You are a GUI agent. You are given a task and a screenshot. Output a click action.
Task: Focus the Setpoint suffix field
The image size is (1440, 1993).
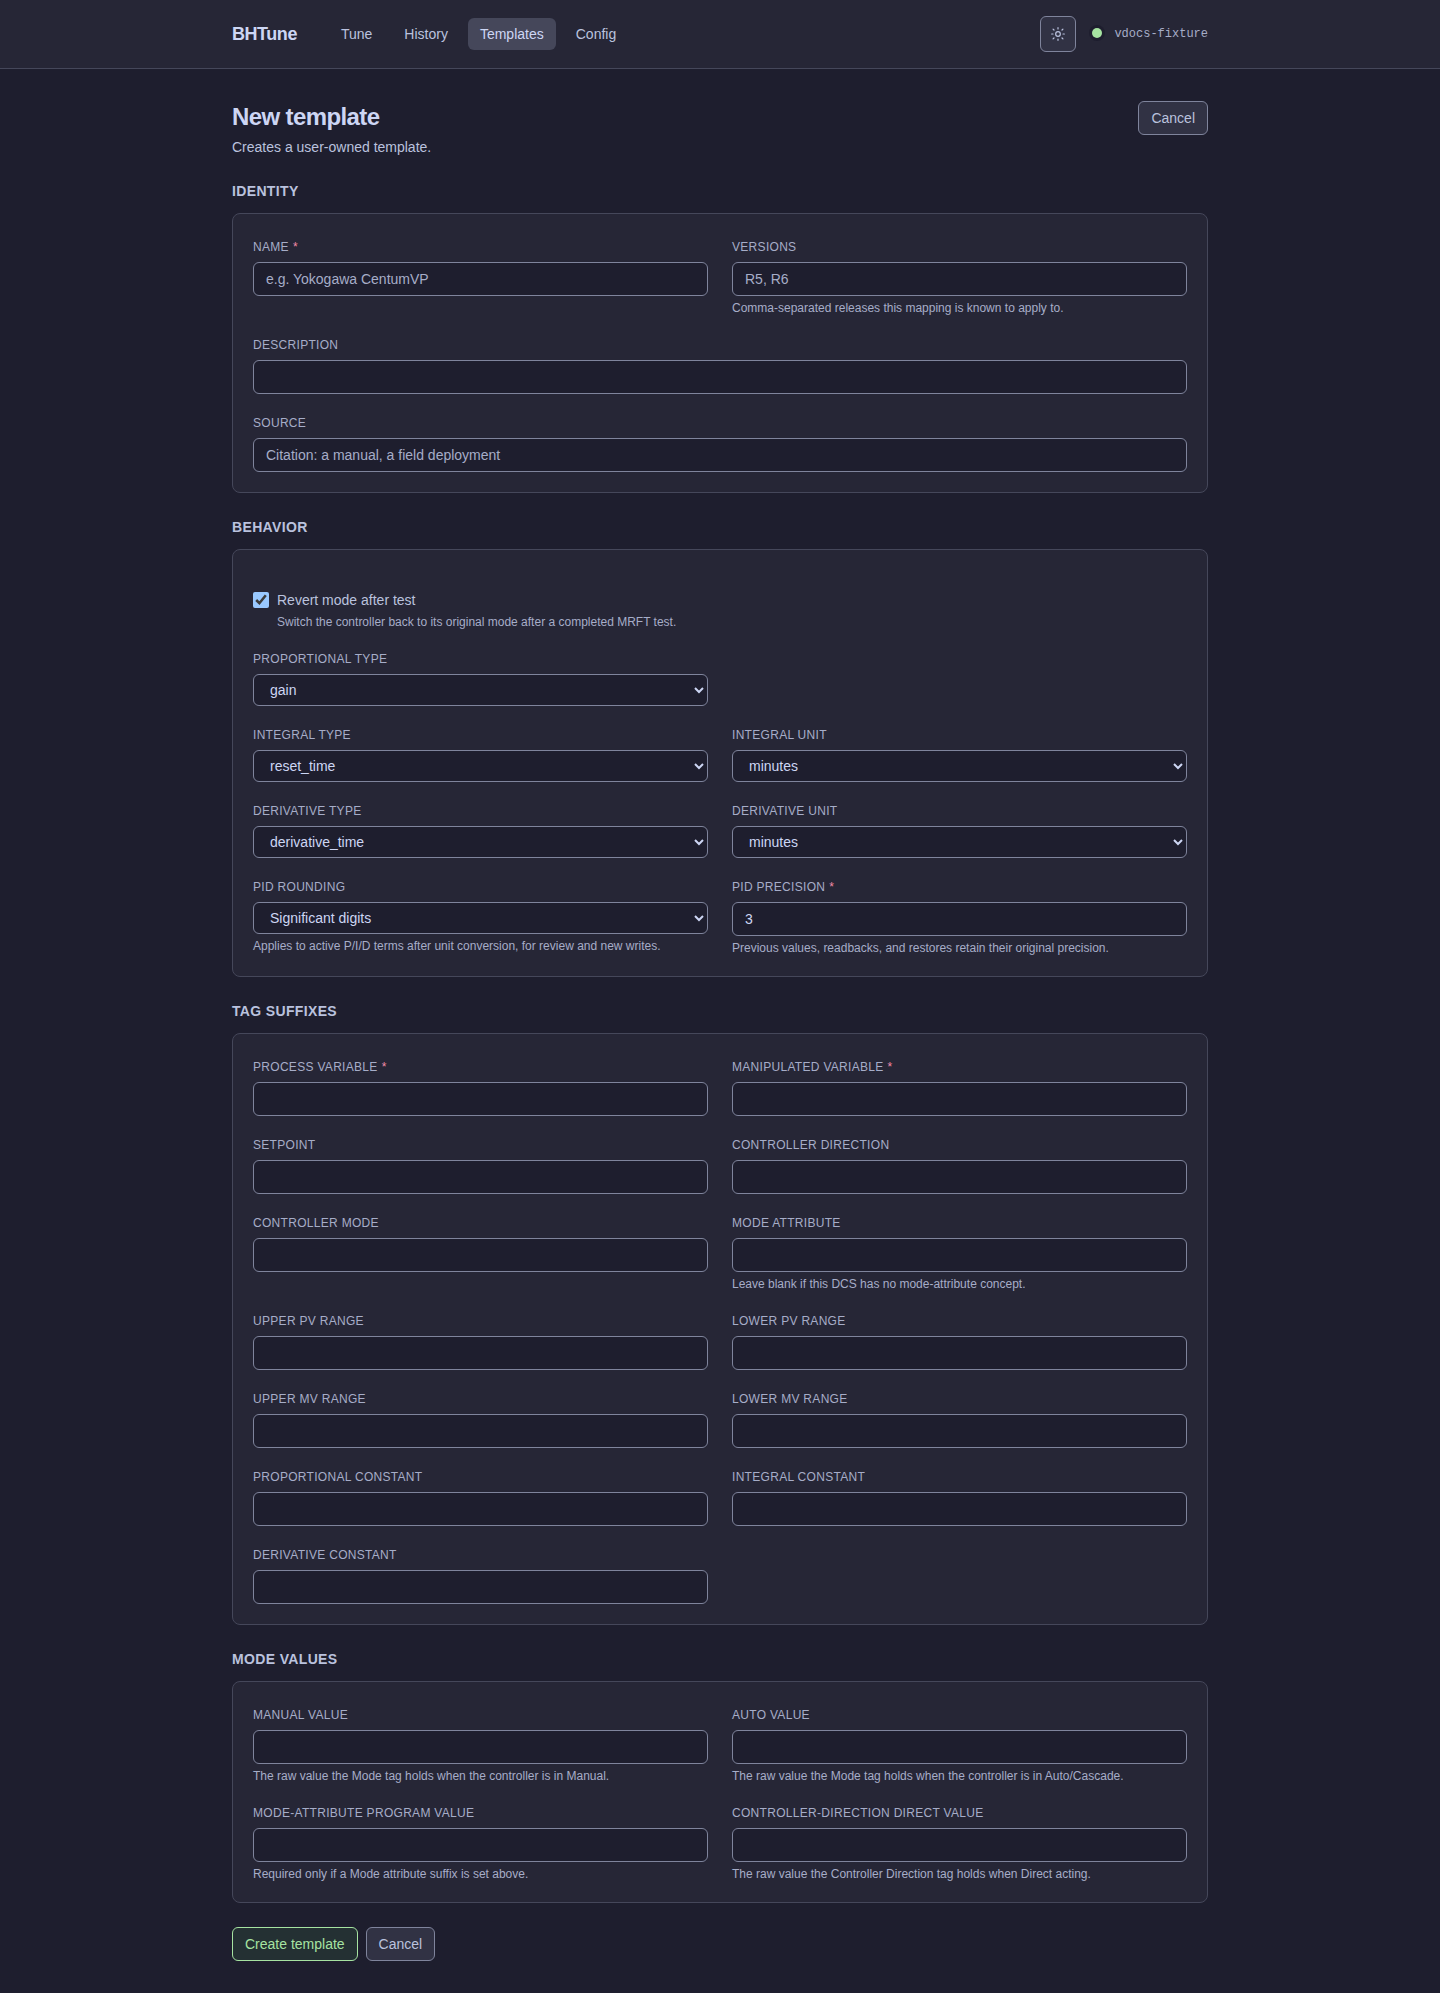coord(480,1177)
